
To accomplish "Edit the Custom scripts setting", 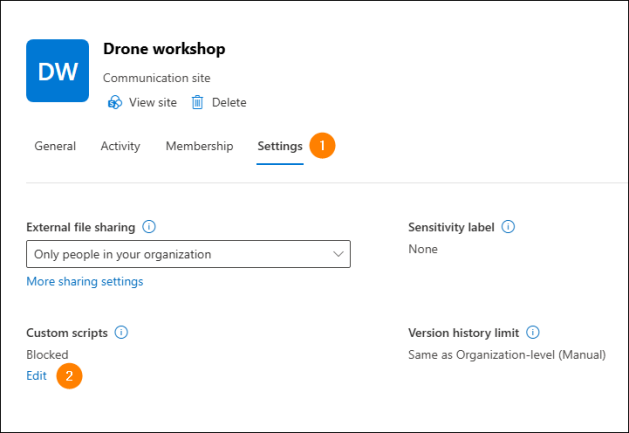I will pyautogui.click(x=37, y=376).
